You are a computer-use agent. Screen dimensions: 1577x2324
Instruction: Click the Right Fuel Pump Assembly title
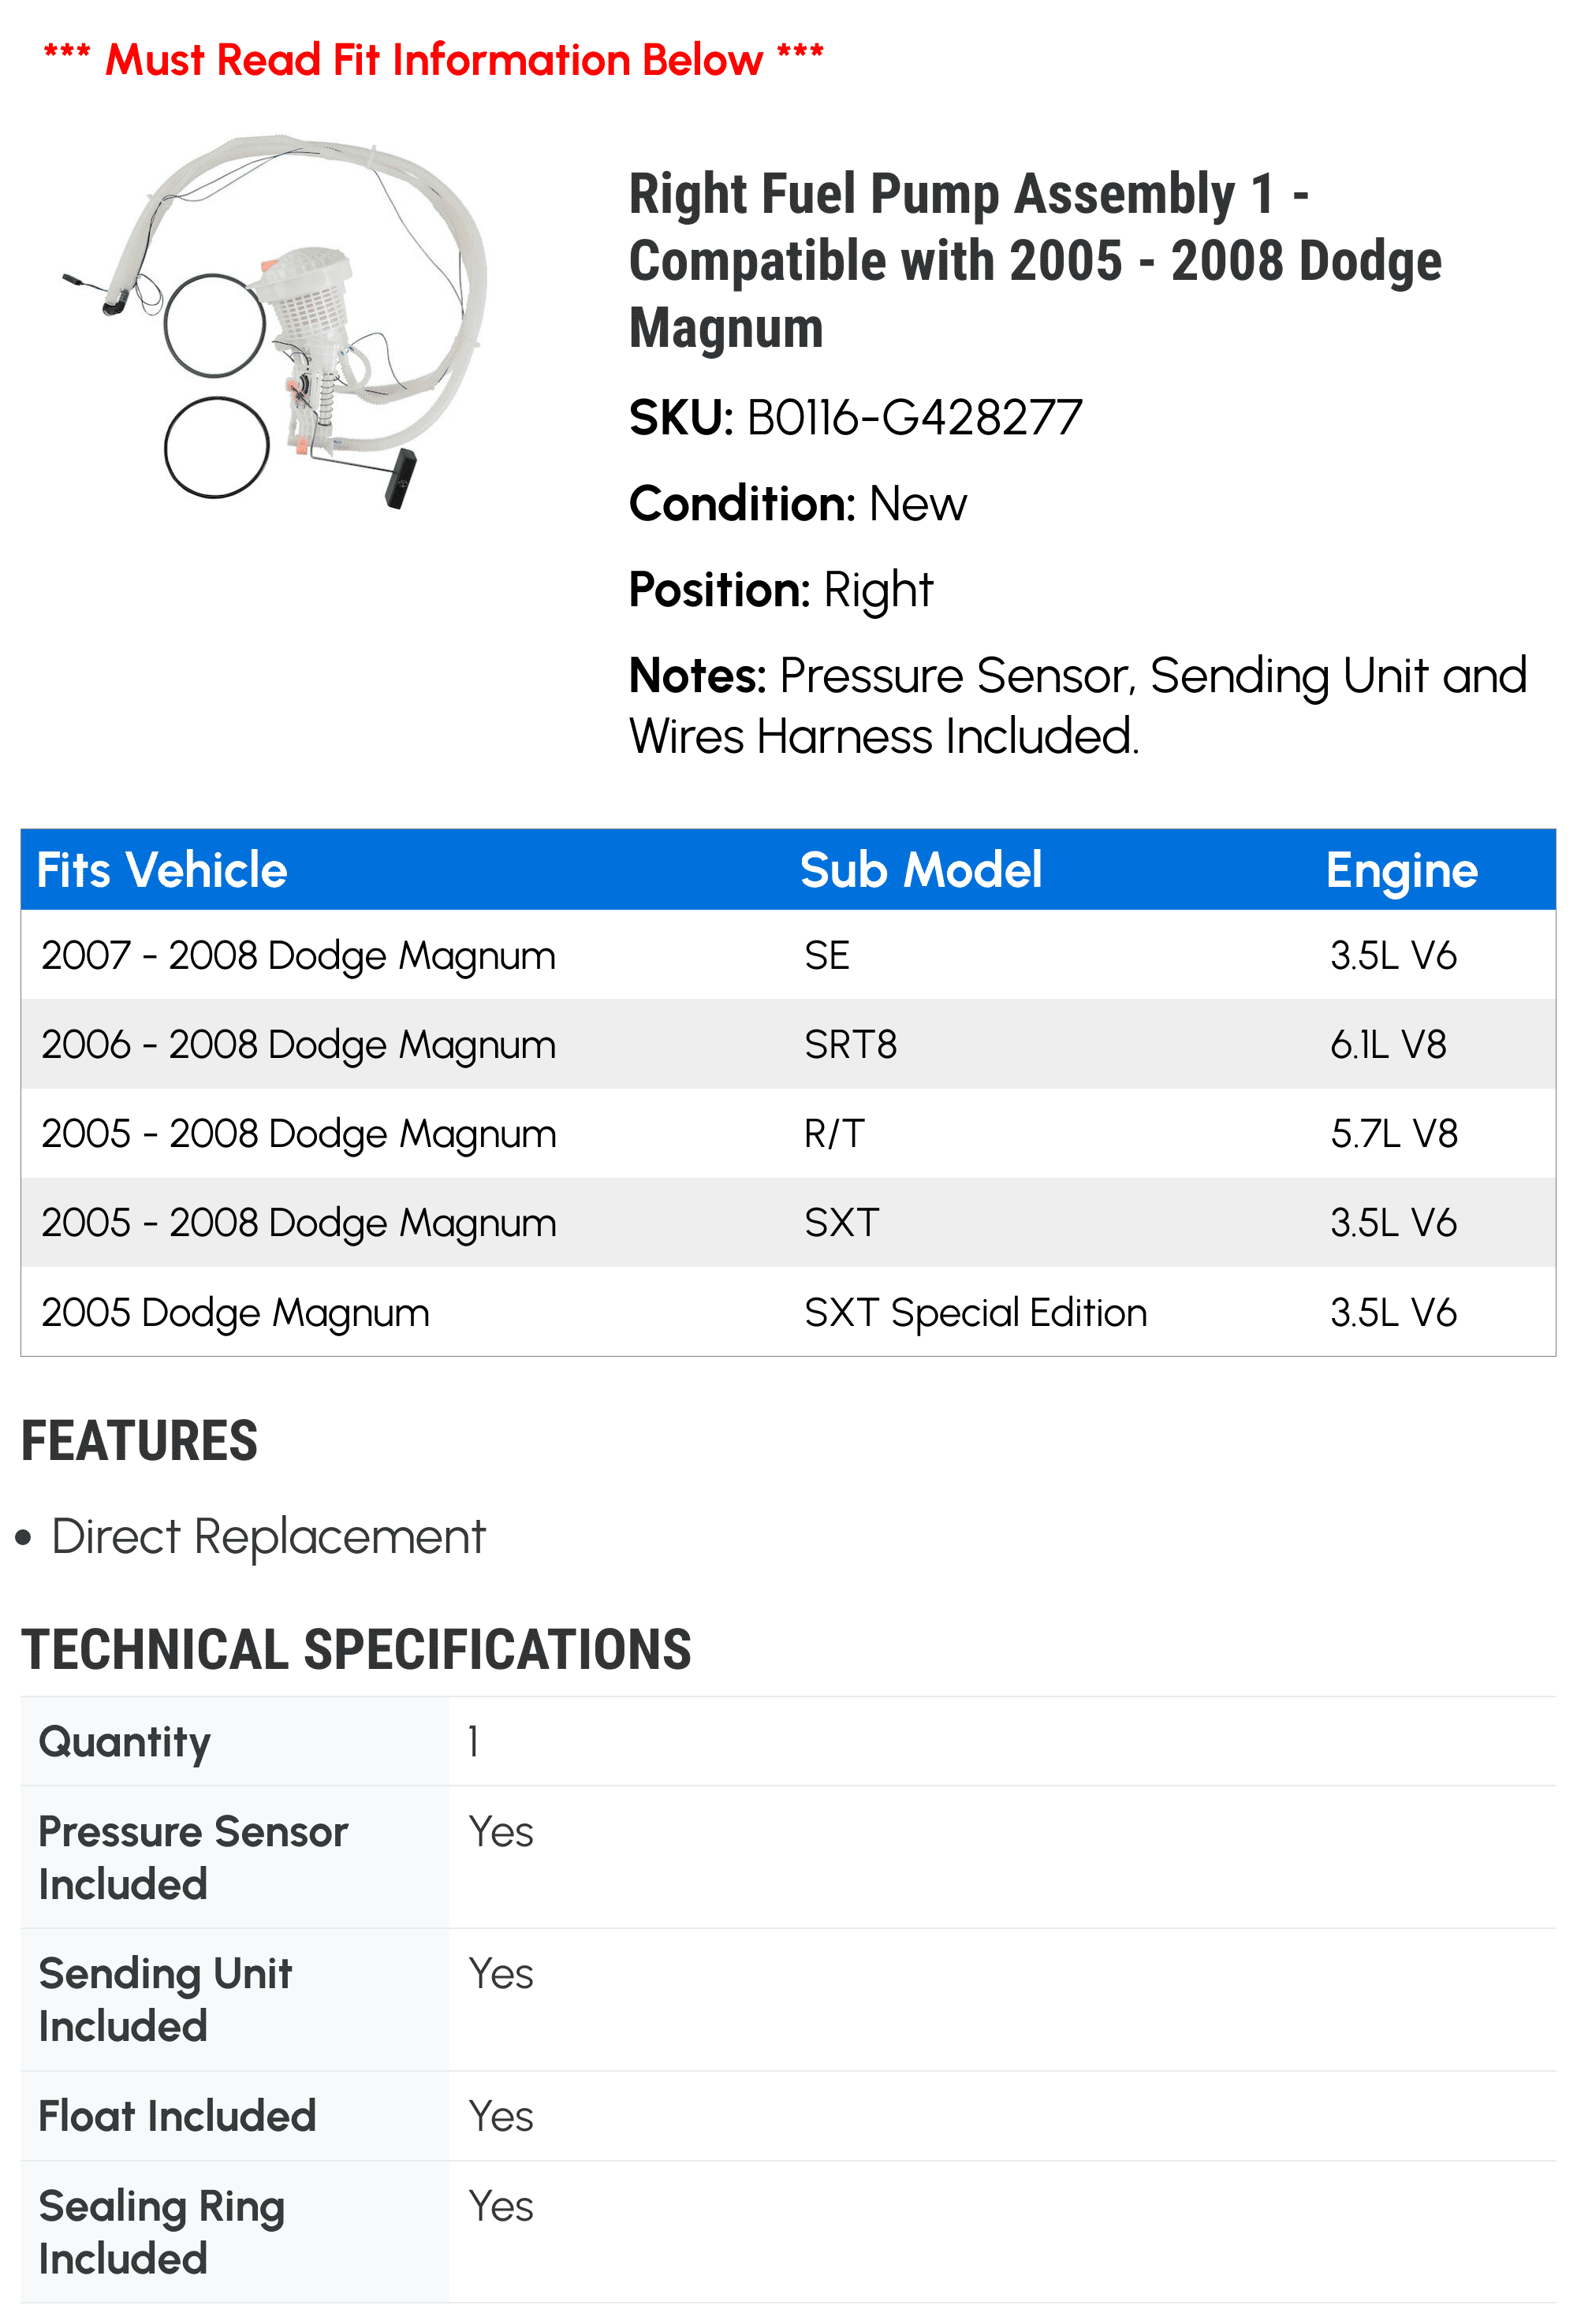tap(1034, 260)
